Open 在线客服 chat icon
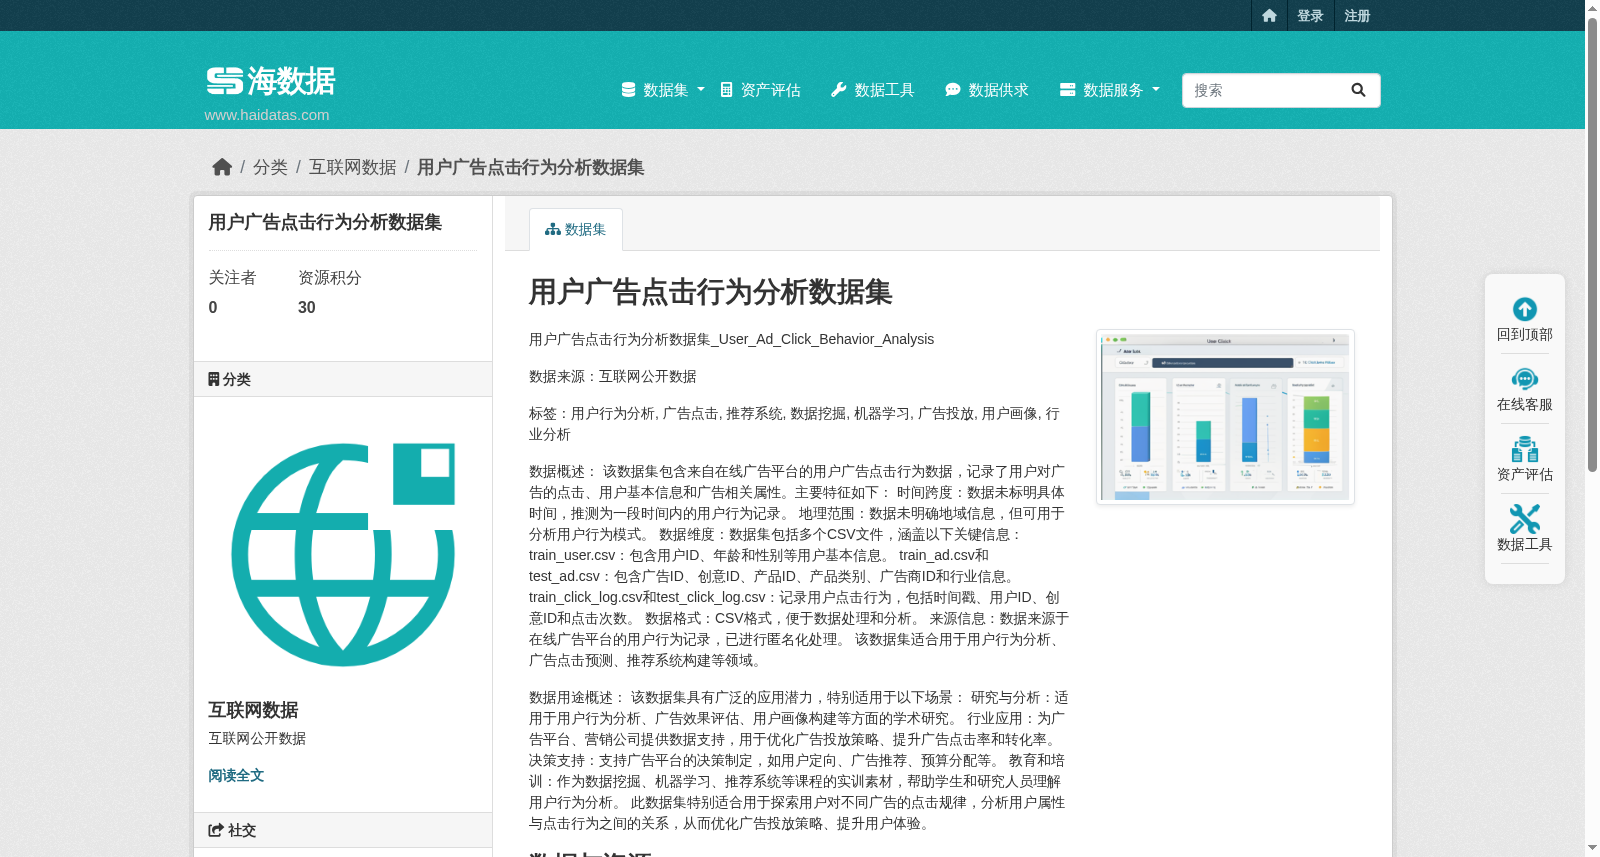Image resolution: width=1600 pixels, height=857 pixels. pos(1525,379)
